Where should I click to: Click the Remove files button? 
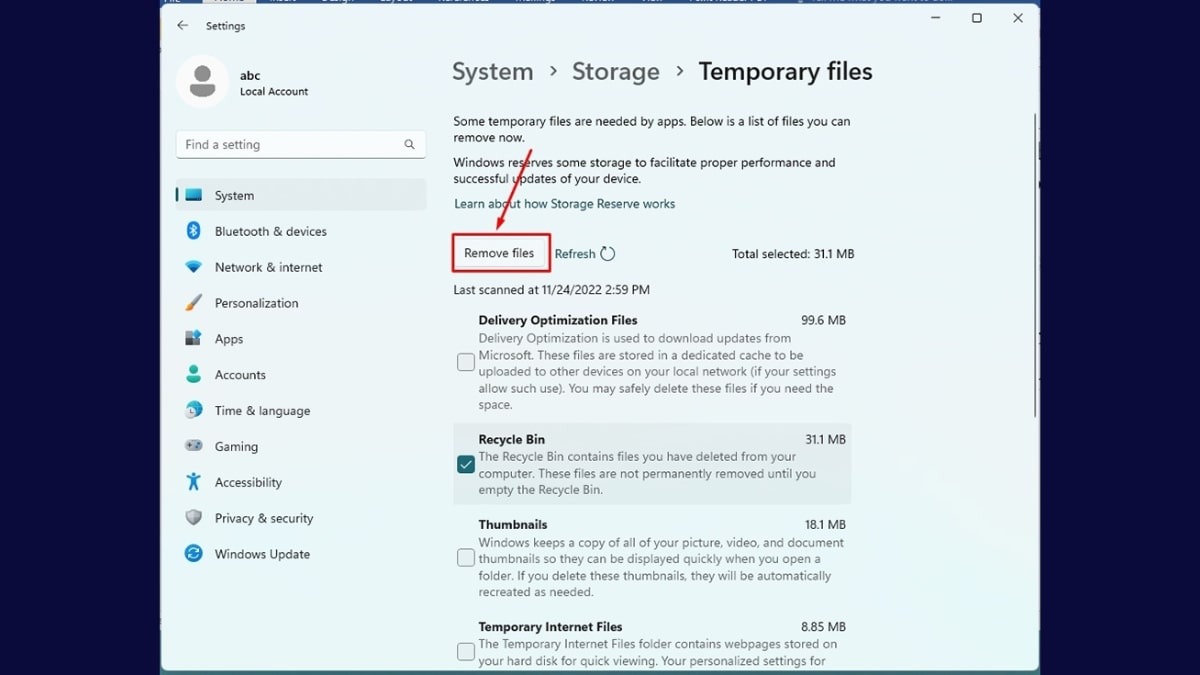coord(499,253)
